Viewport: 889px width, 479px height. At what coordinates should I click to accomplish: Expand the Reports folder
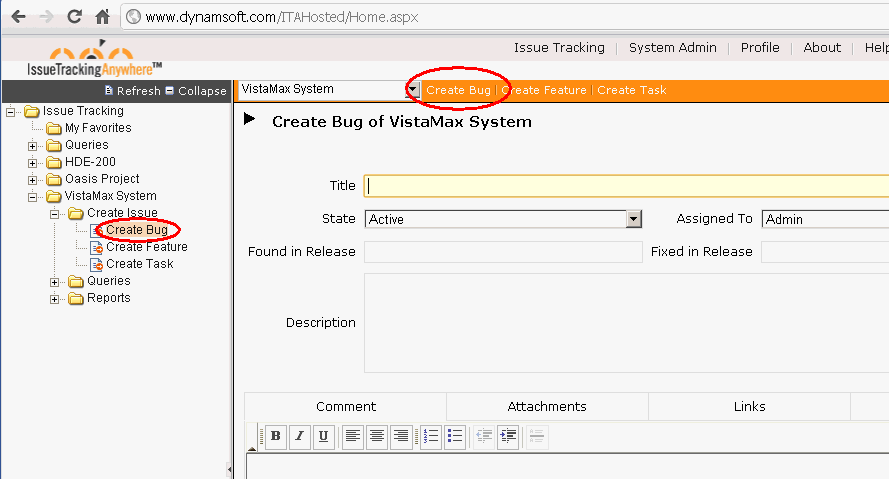pyautogui.click(x=54, y=299)
